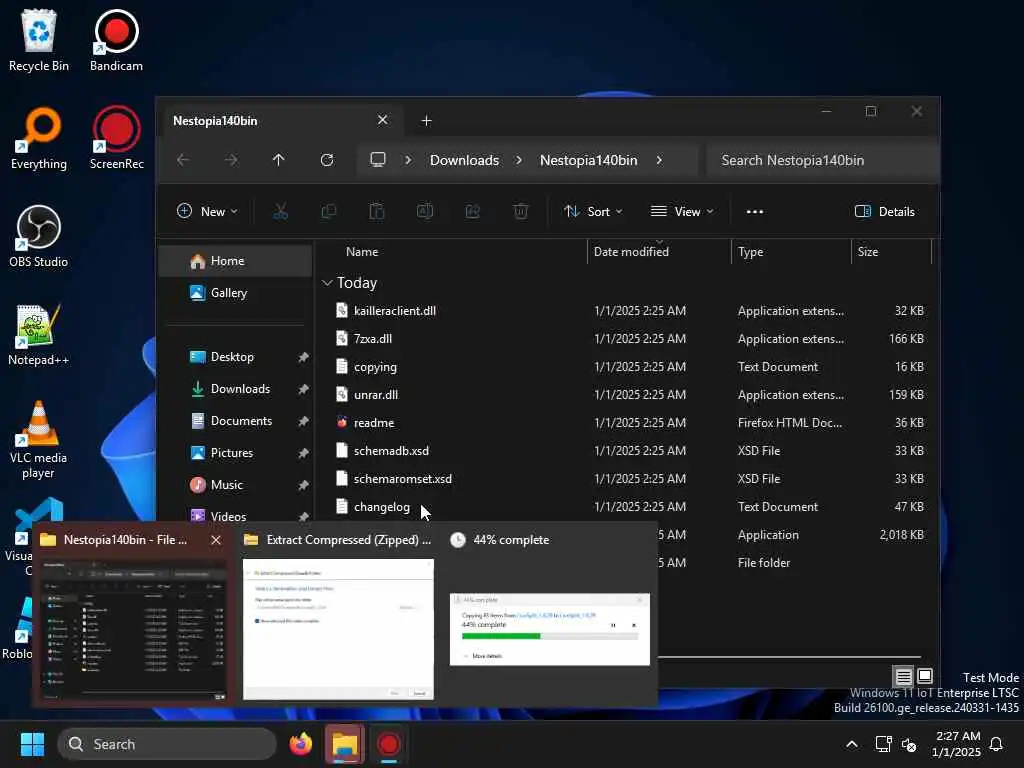
Task: Select the 44% complete preview thumbnail
Action: 550,630
